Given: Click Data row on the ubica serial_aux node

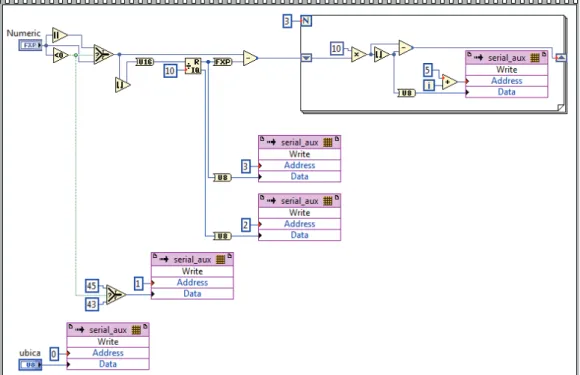Looking at the screenshot, I should click(108, 364).
